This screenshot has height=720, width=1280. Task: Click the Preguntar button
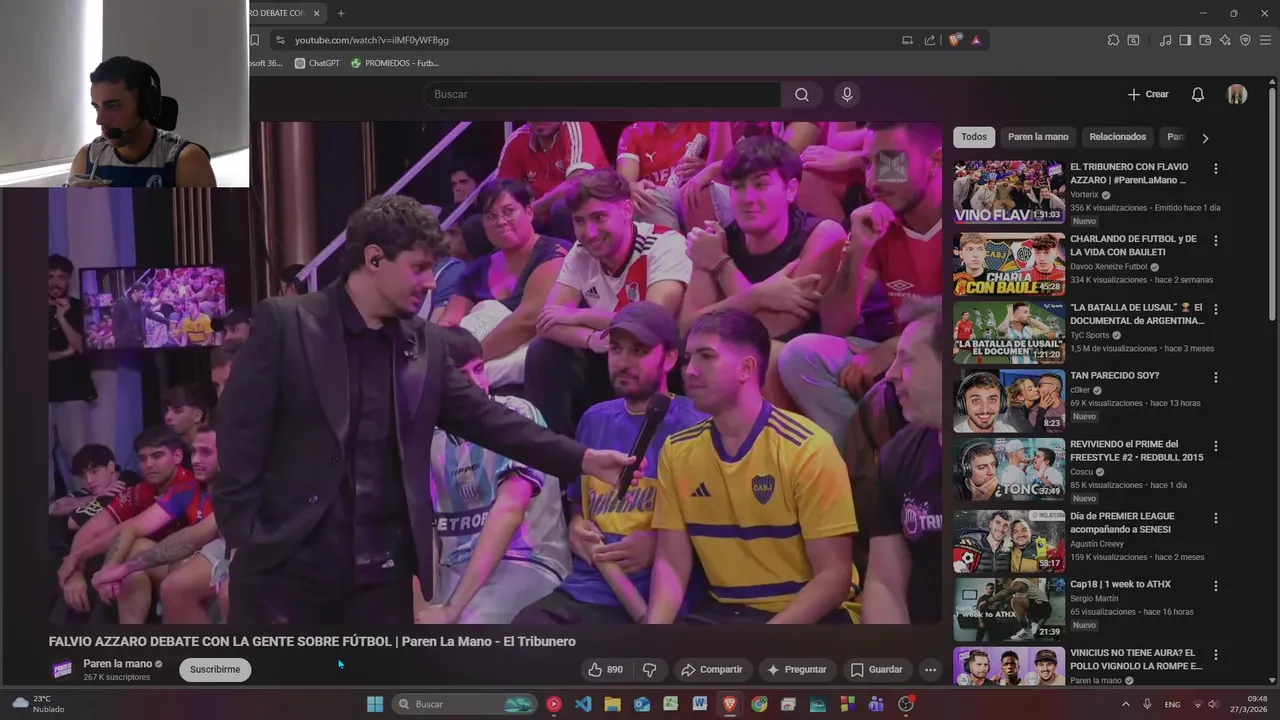coord(796,670)
